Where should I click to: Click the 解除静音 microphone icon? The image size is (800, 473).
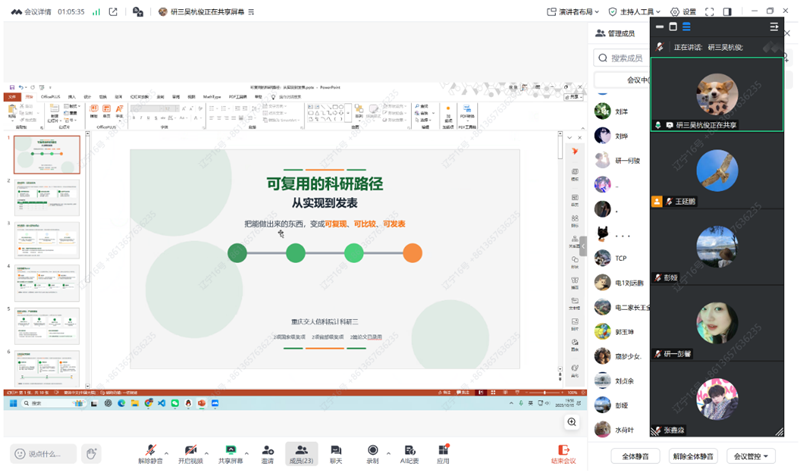150,449
